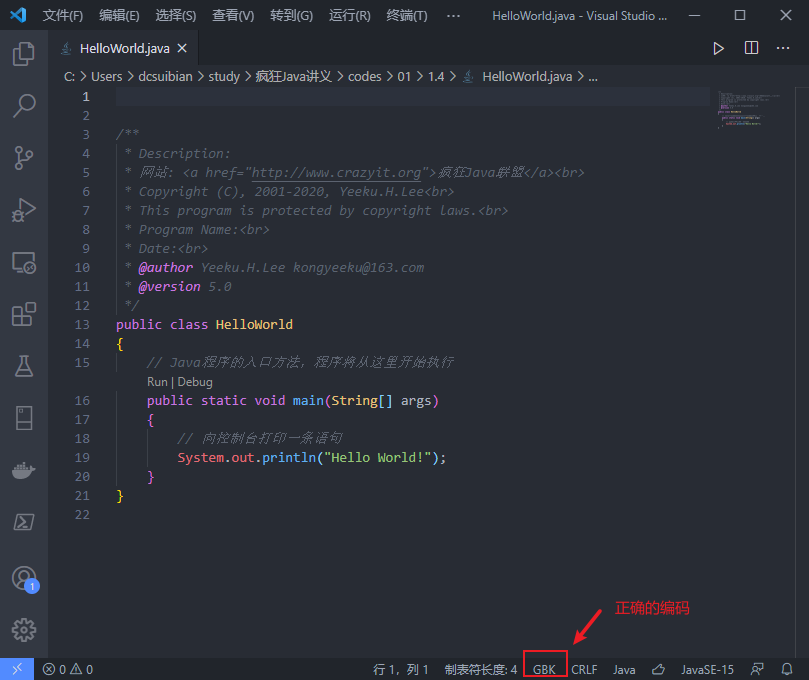This screenshot has width=809, height=680.
Task: Open the Run and Debug view
Action: click(24, 210)
